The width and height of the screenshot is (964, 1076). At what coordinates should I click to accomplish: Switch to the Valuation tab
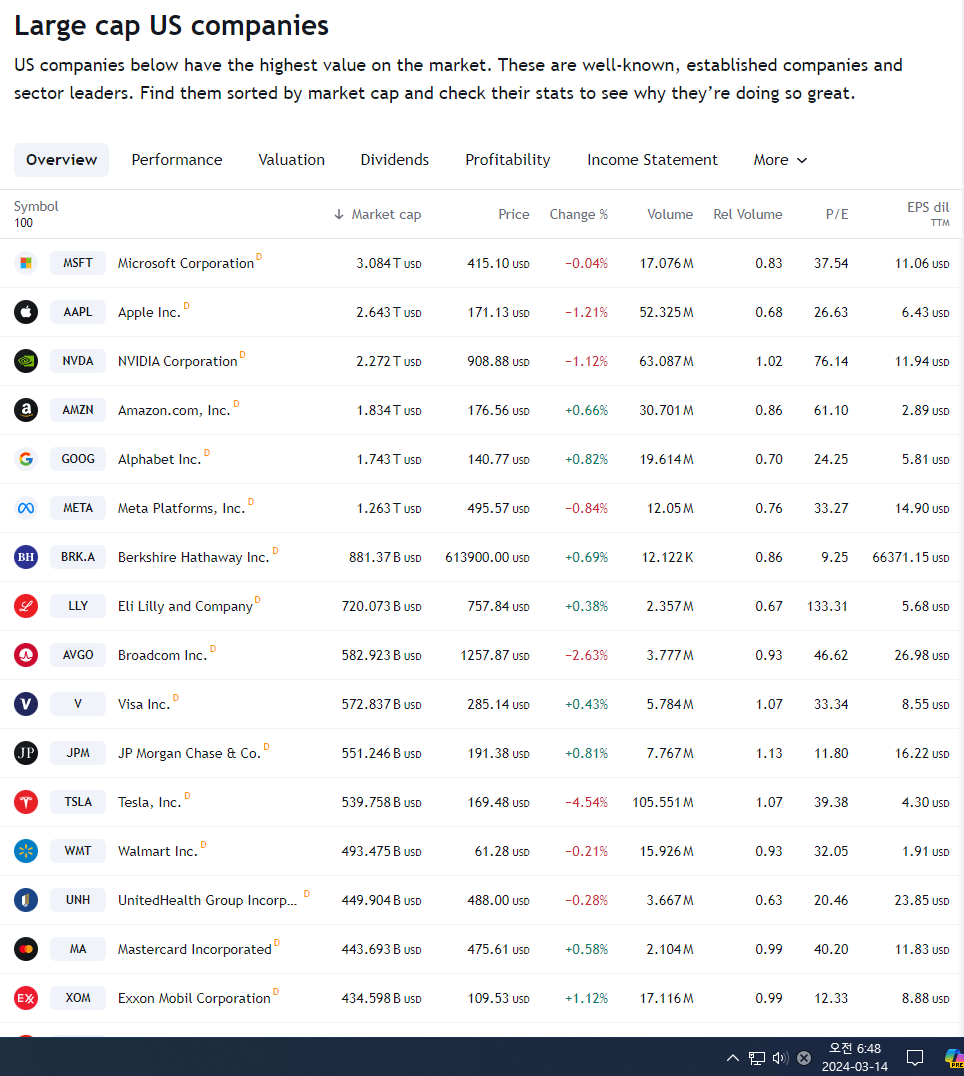(x=292, y=160)
